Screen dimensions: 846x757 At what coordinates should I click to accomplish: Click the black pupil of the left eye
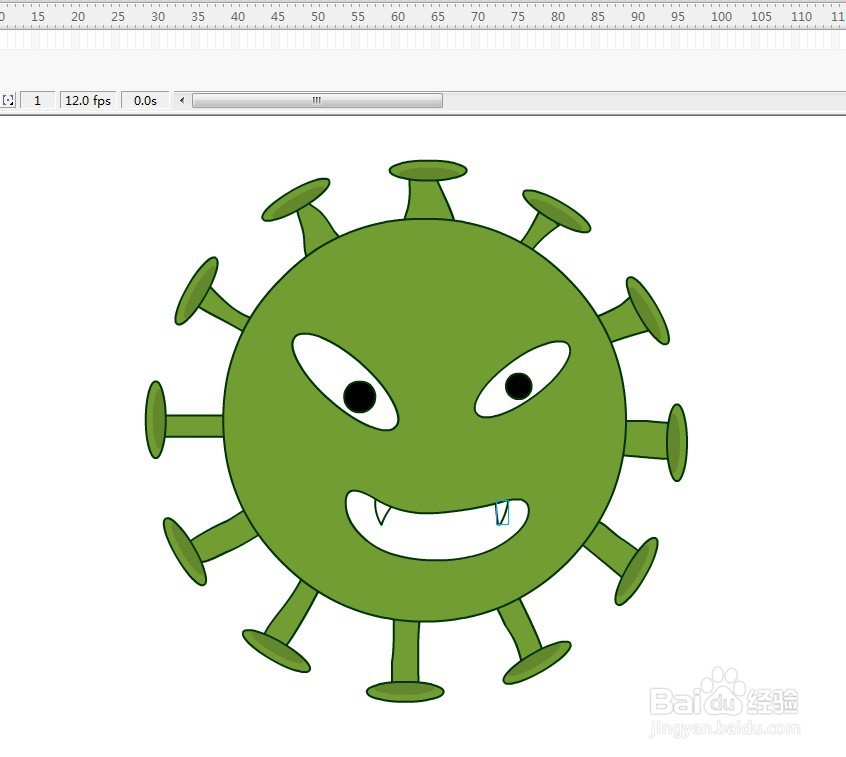coord(360,397)
